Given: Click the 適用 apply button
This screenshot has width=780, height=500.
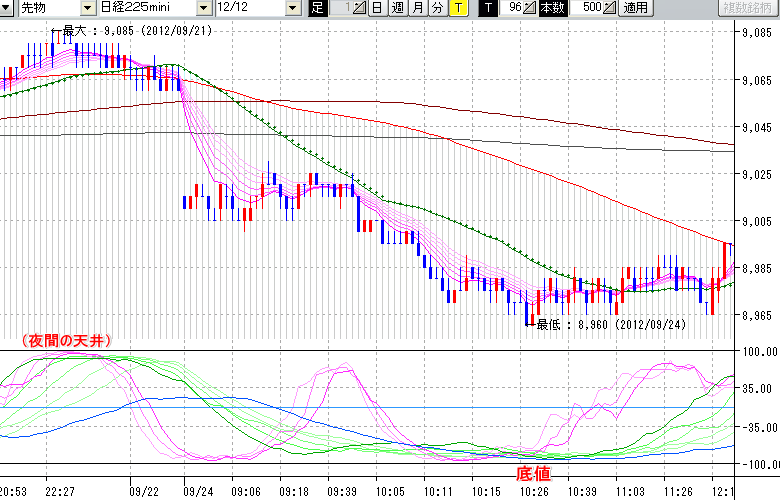Looking at the screenshot, I should pos(635,8).
